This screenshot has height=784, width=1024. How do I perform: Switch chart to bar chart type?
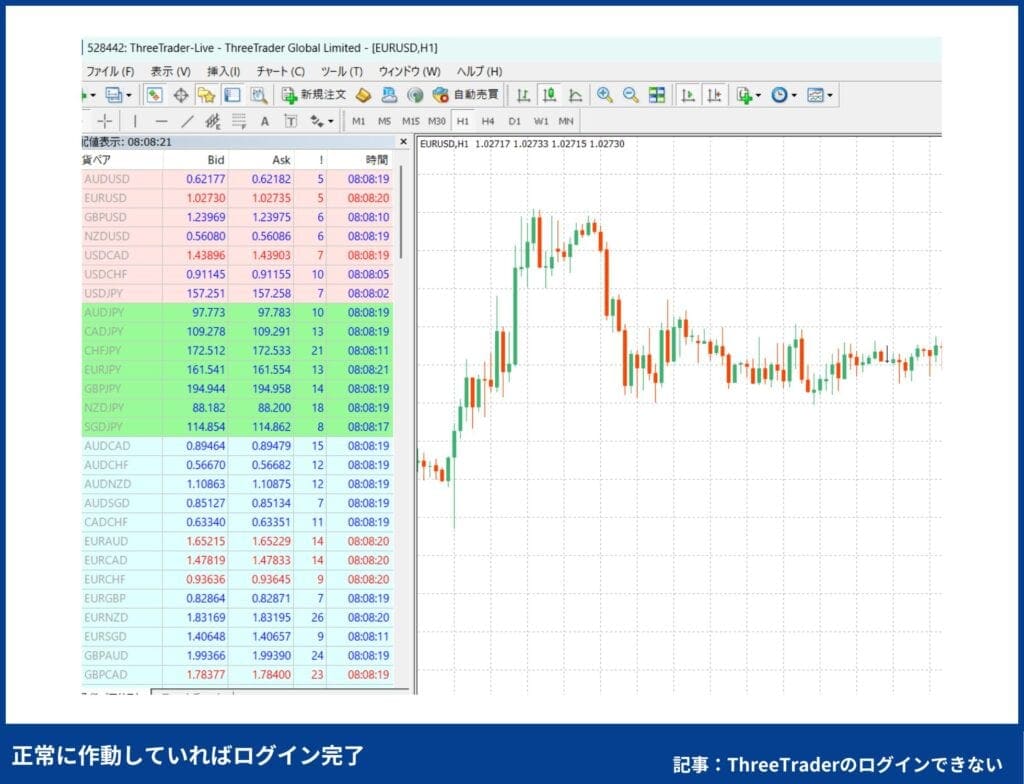coord(523,95)
